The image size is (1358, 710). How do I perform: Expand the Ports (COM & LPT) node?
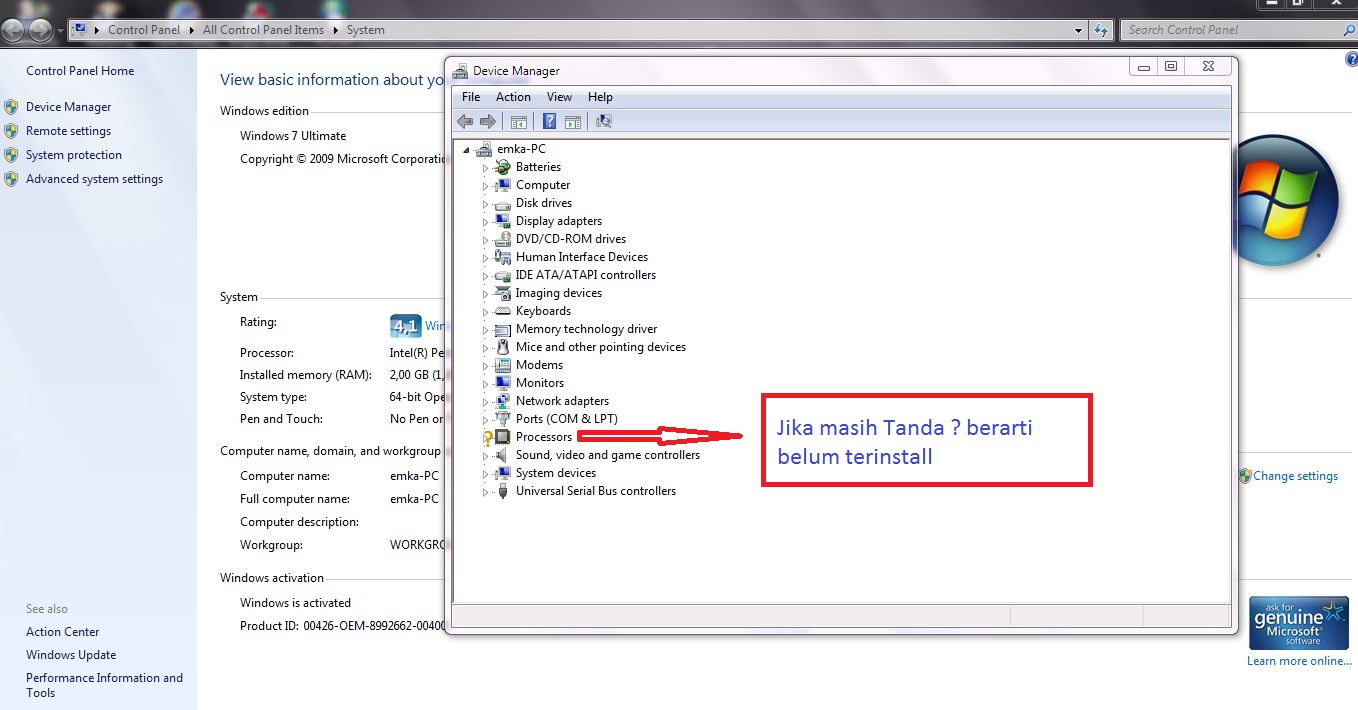(486, 420)
